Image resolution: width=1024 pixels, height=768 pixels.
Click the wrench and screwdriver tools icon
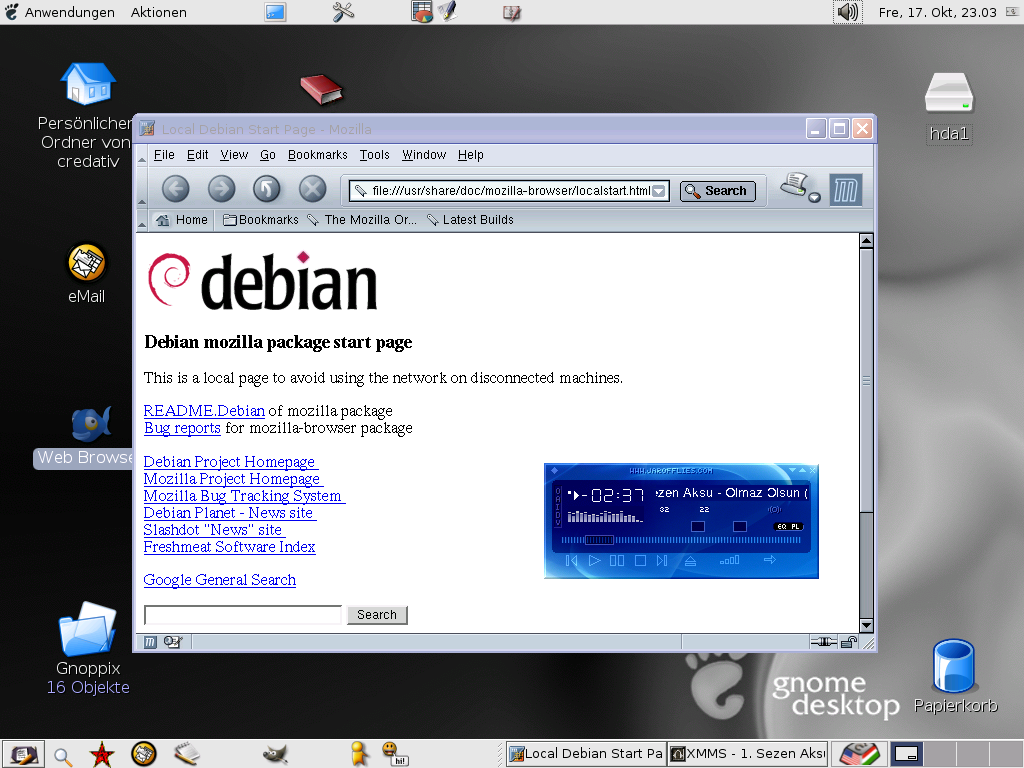tap(343, 12)
